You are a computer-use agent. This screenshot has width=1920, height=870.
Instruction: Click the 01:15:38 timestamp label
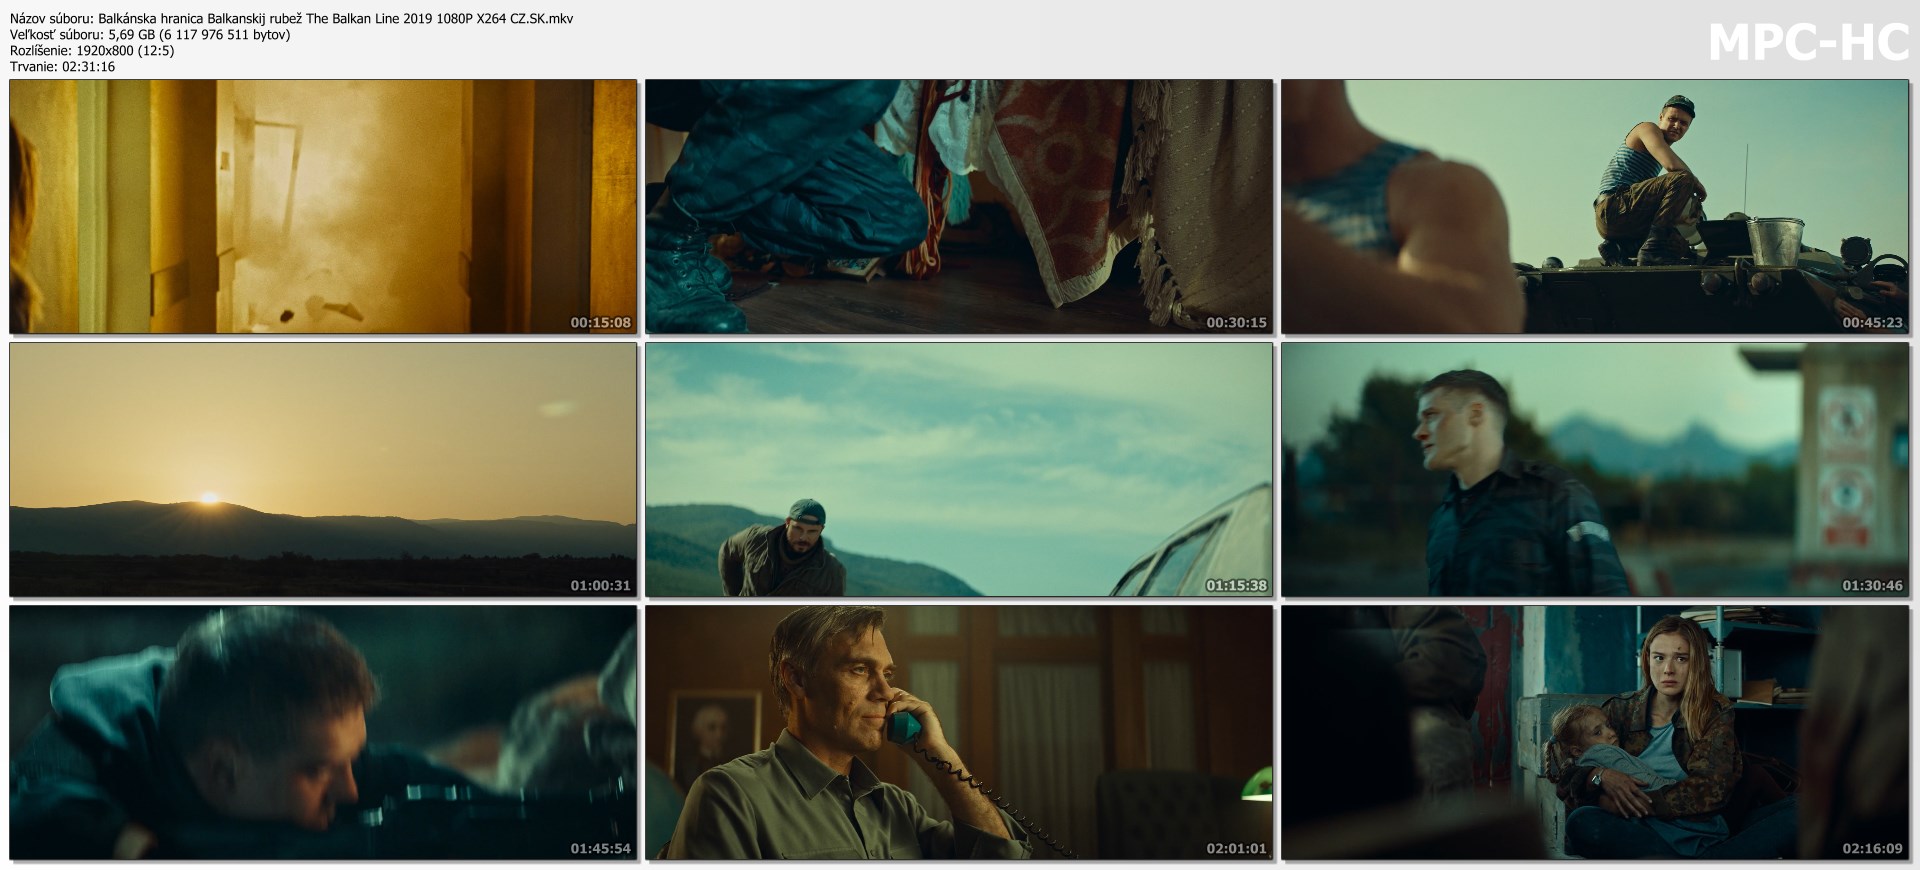coord(1237,586)
